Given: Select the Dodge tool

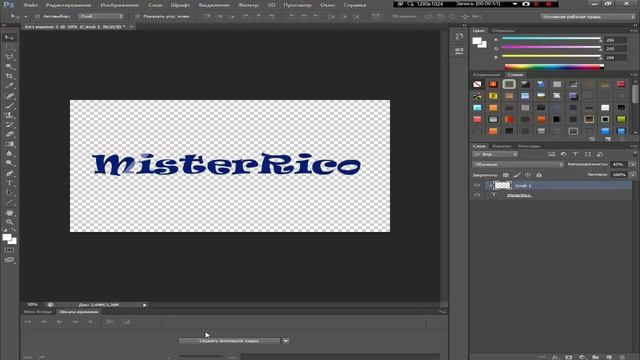Looking at the screenshot, I should coord(9,163).
